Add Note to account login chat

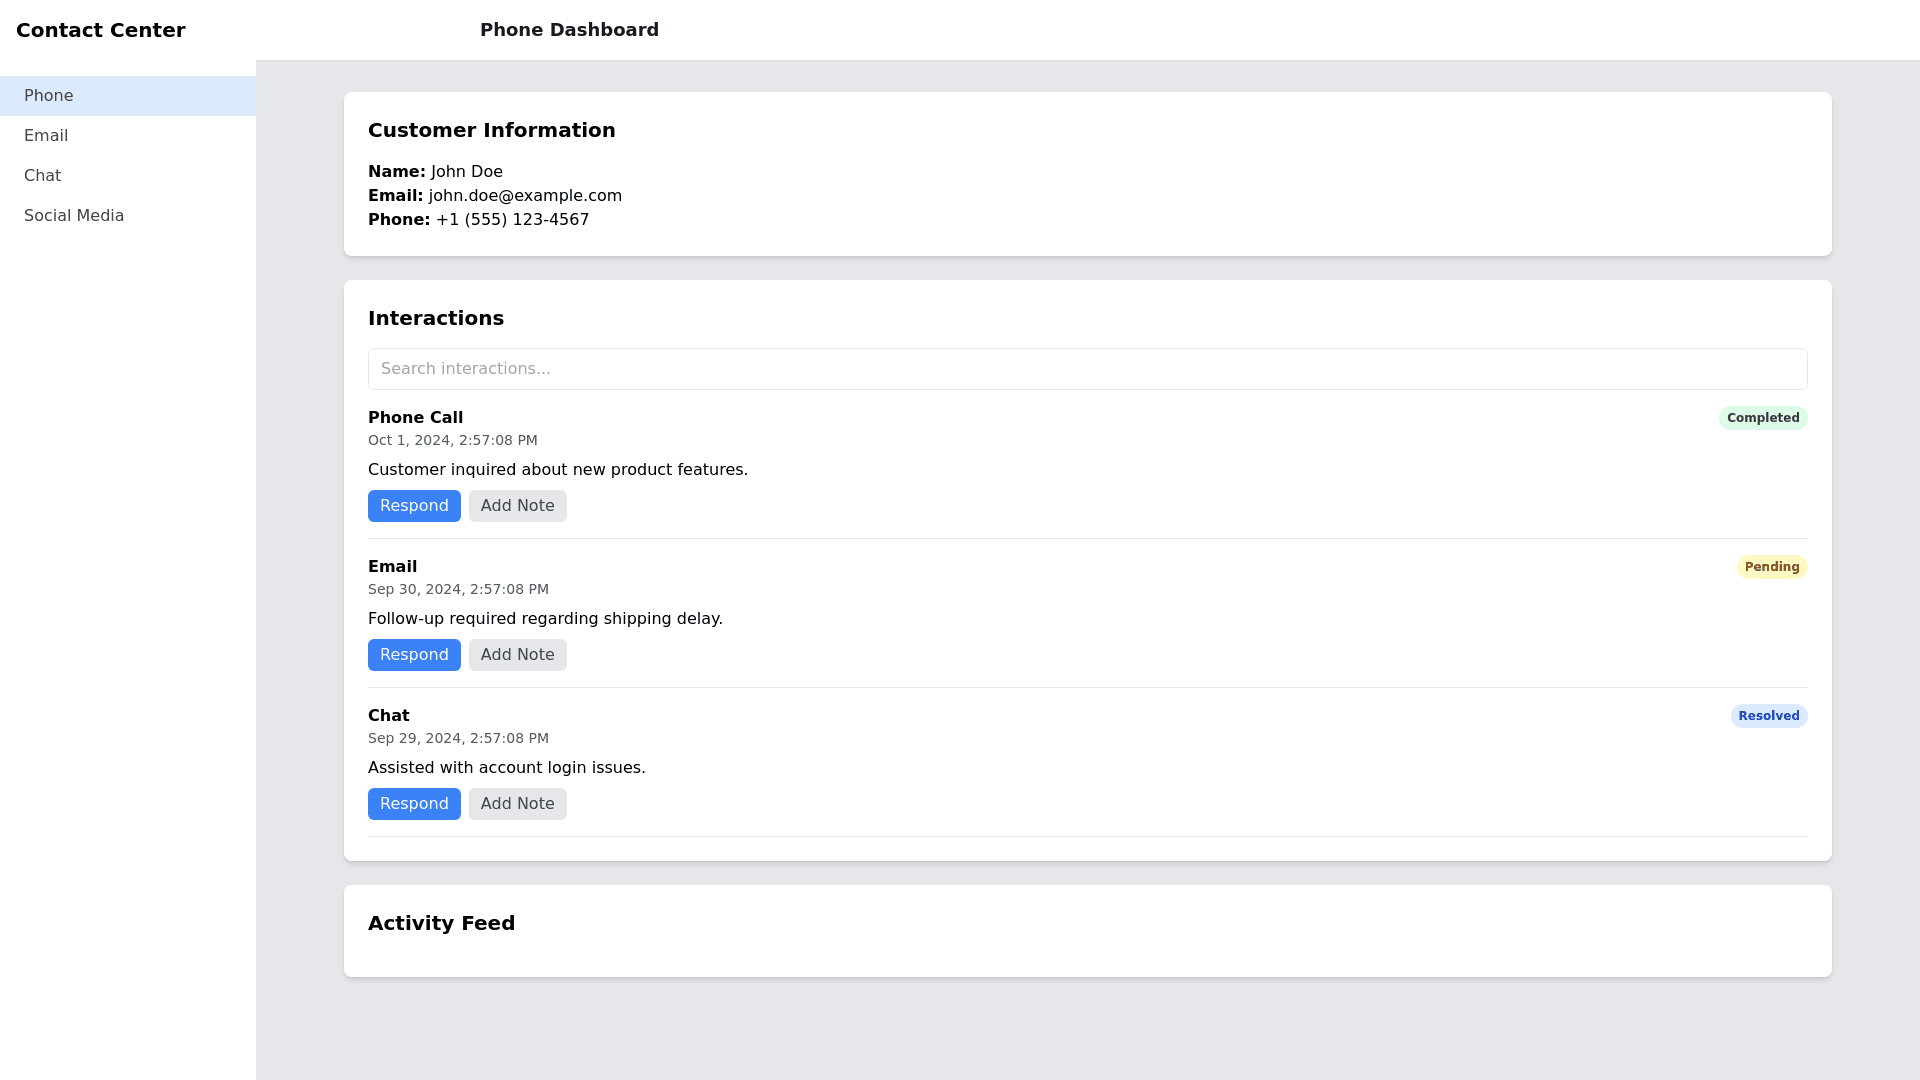pyautogui.click(x=517, y=804)
